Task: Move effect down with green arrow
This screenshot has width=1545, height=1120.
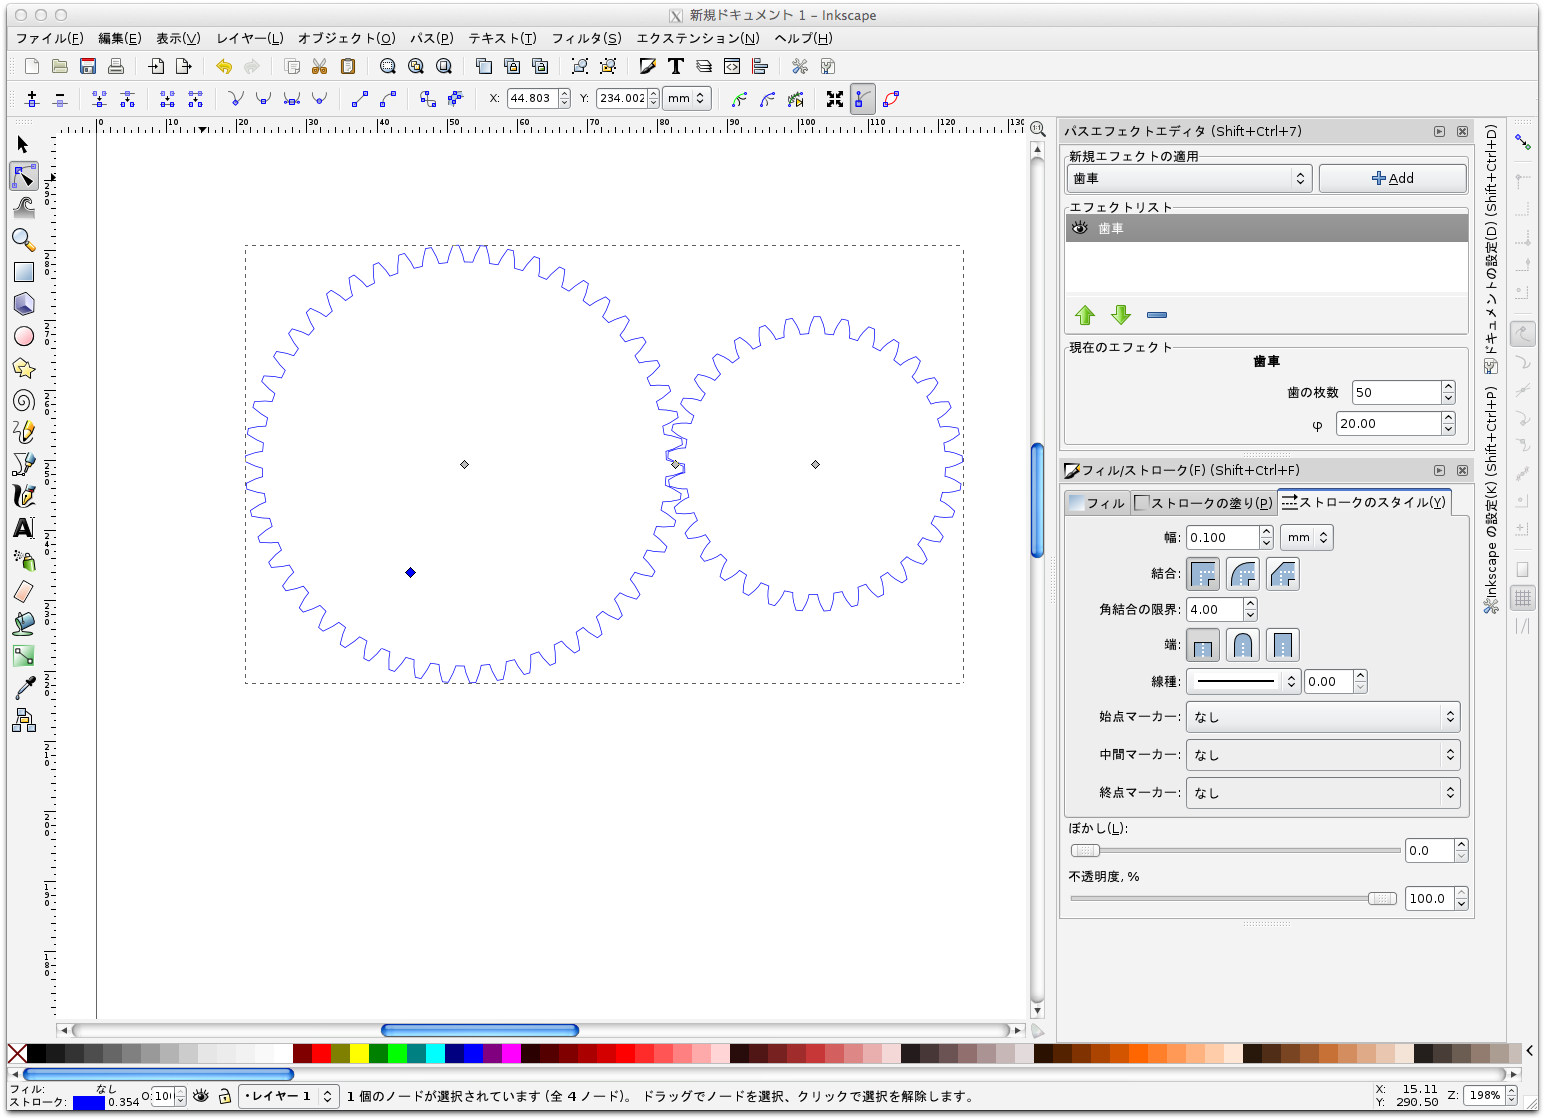Action: [1121, 315]
